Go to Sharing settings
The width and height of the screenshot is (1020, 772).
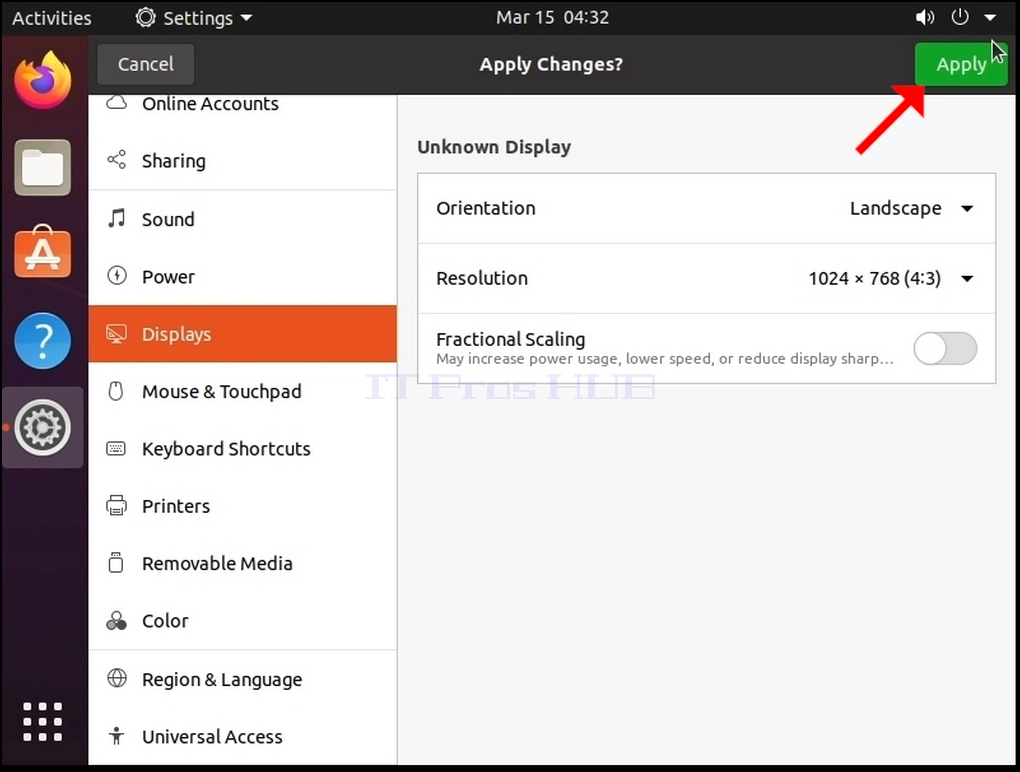243,161
